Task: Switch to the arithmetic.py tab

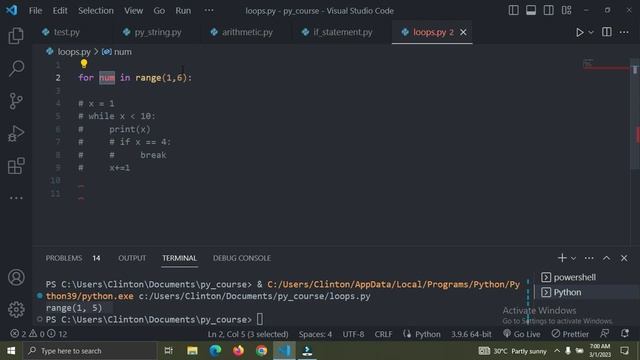Action: point(247,32)
